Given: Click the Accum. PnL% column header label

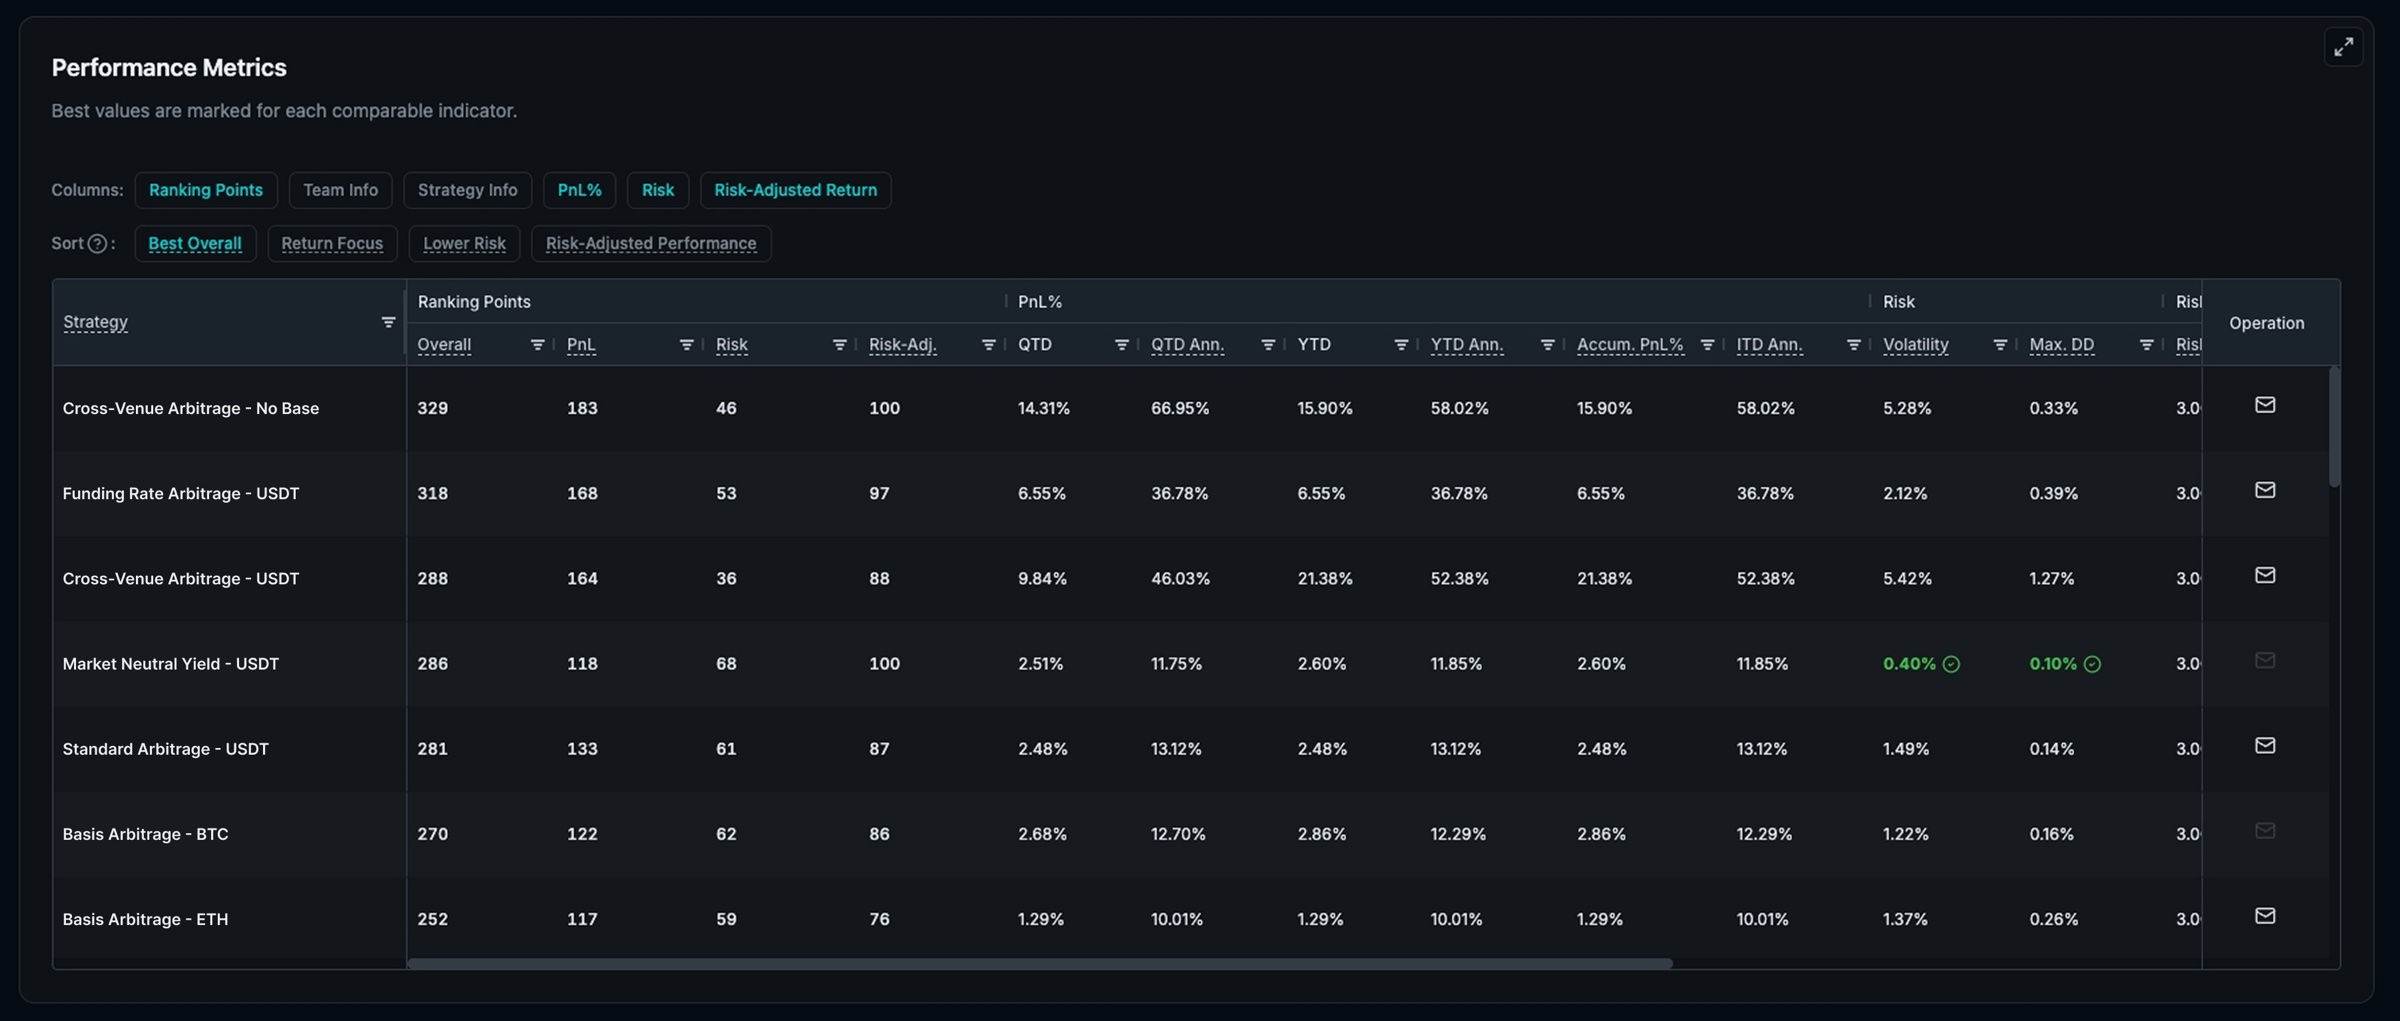Looking at the screenshot, I should pos(1630,344).
